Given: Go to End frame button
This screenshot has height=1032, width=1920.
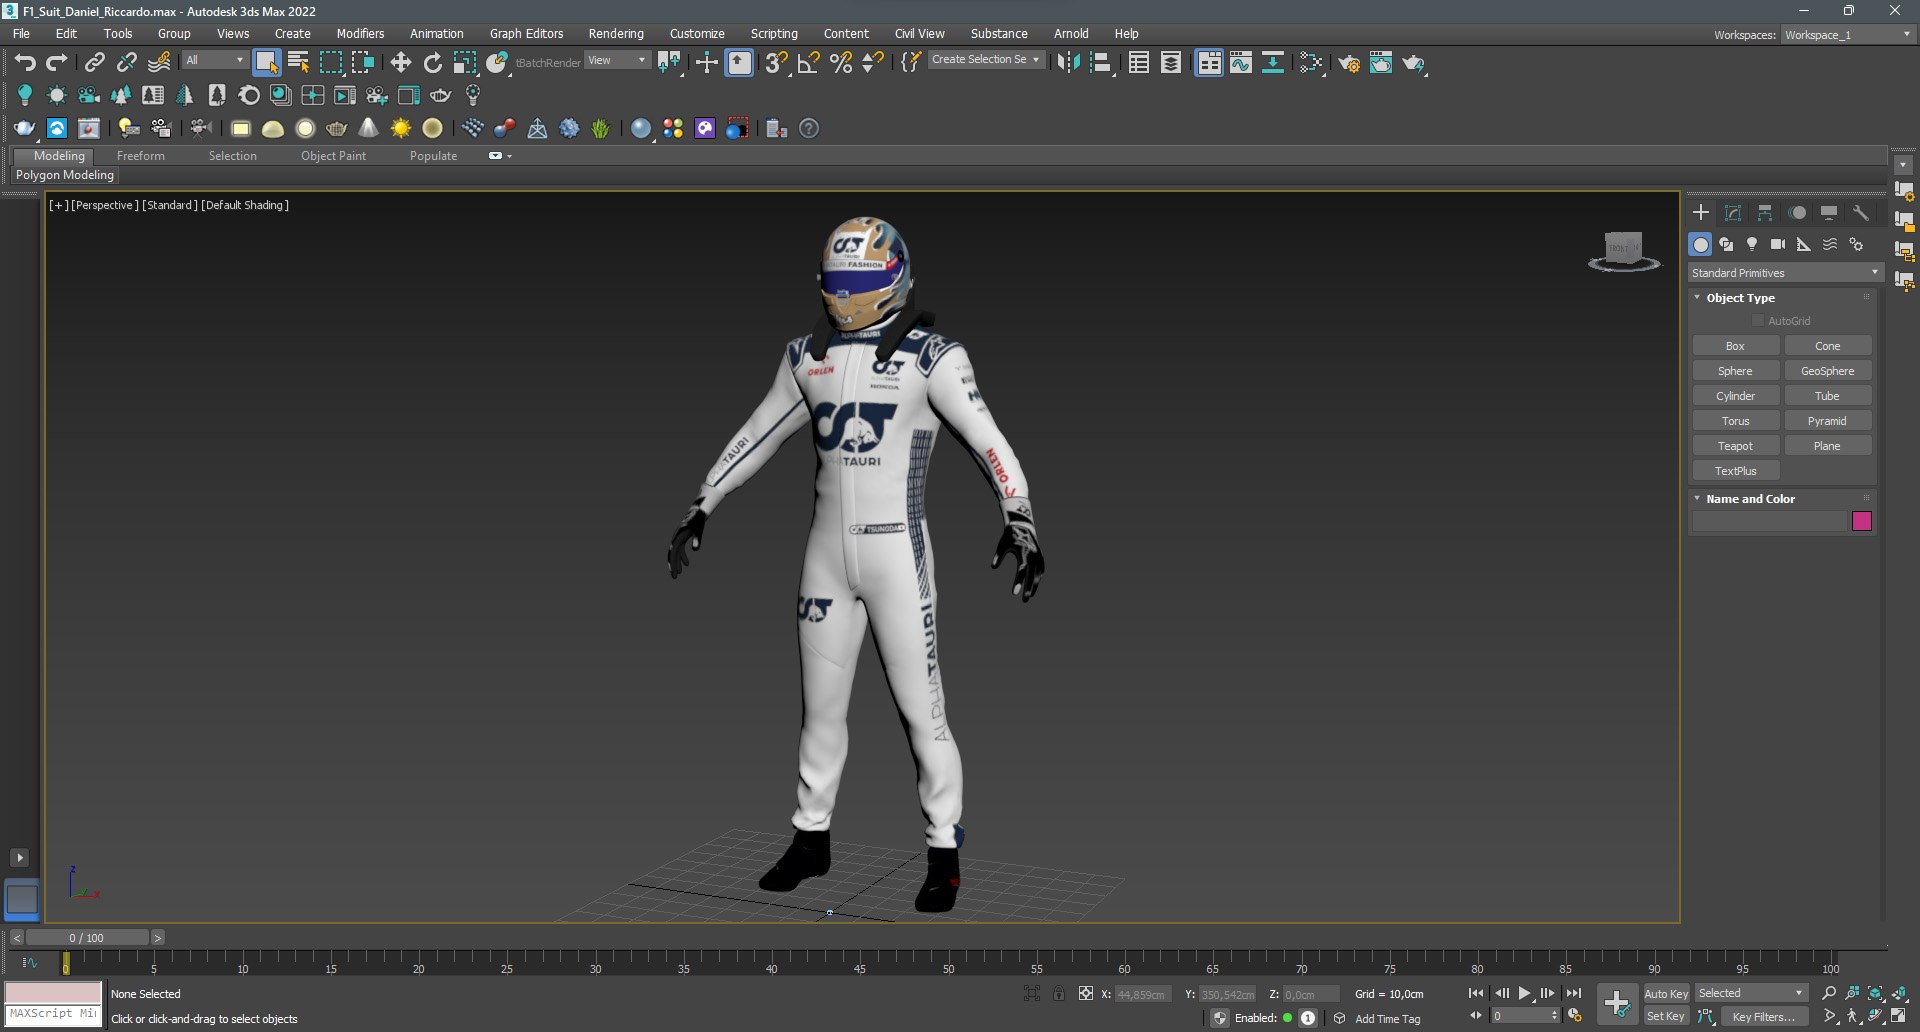Looking at the screenshot, I should point(1573,993).
